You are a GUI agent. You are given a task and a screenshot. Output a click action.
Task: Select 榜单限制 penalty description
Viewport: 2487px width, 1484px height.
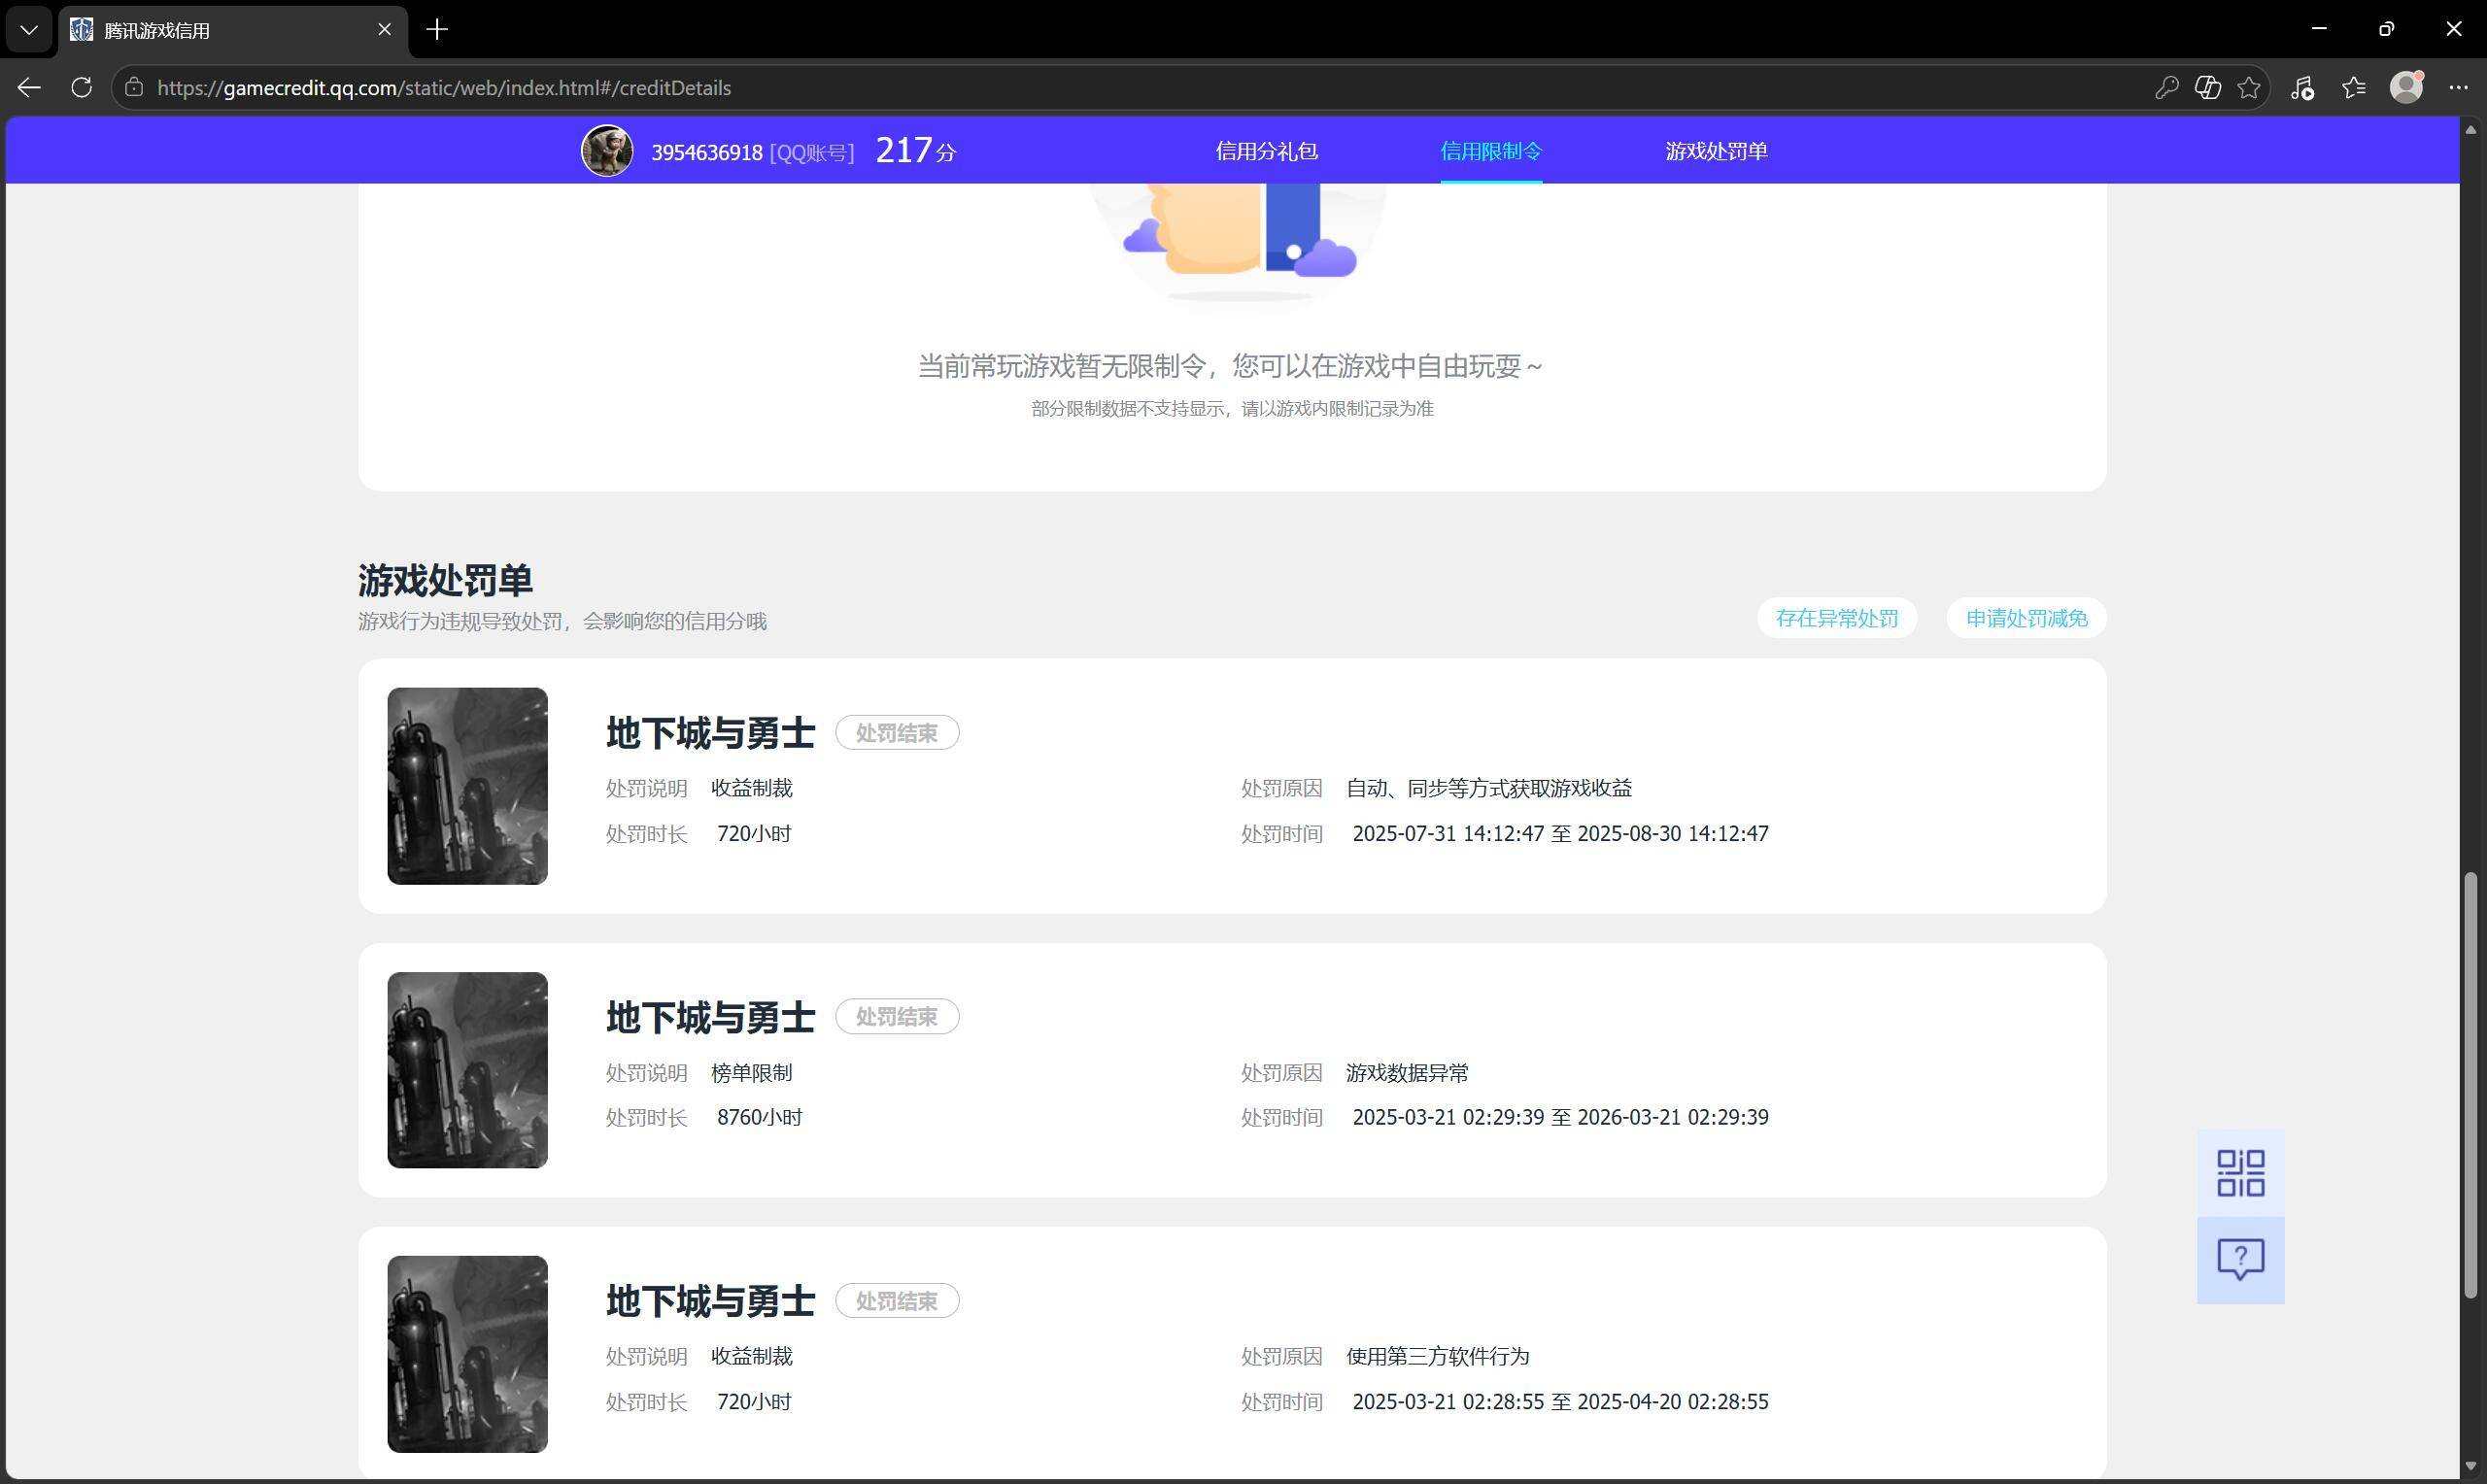pos(751,1073)
